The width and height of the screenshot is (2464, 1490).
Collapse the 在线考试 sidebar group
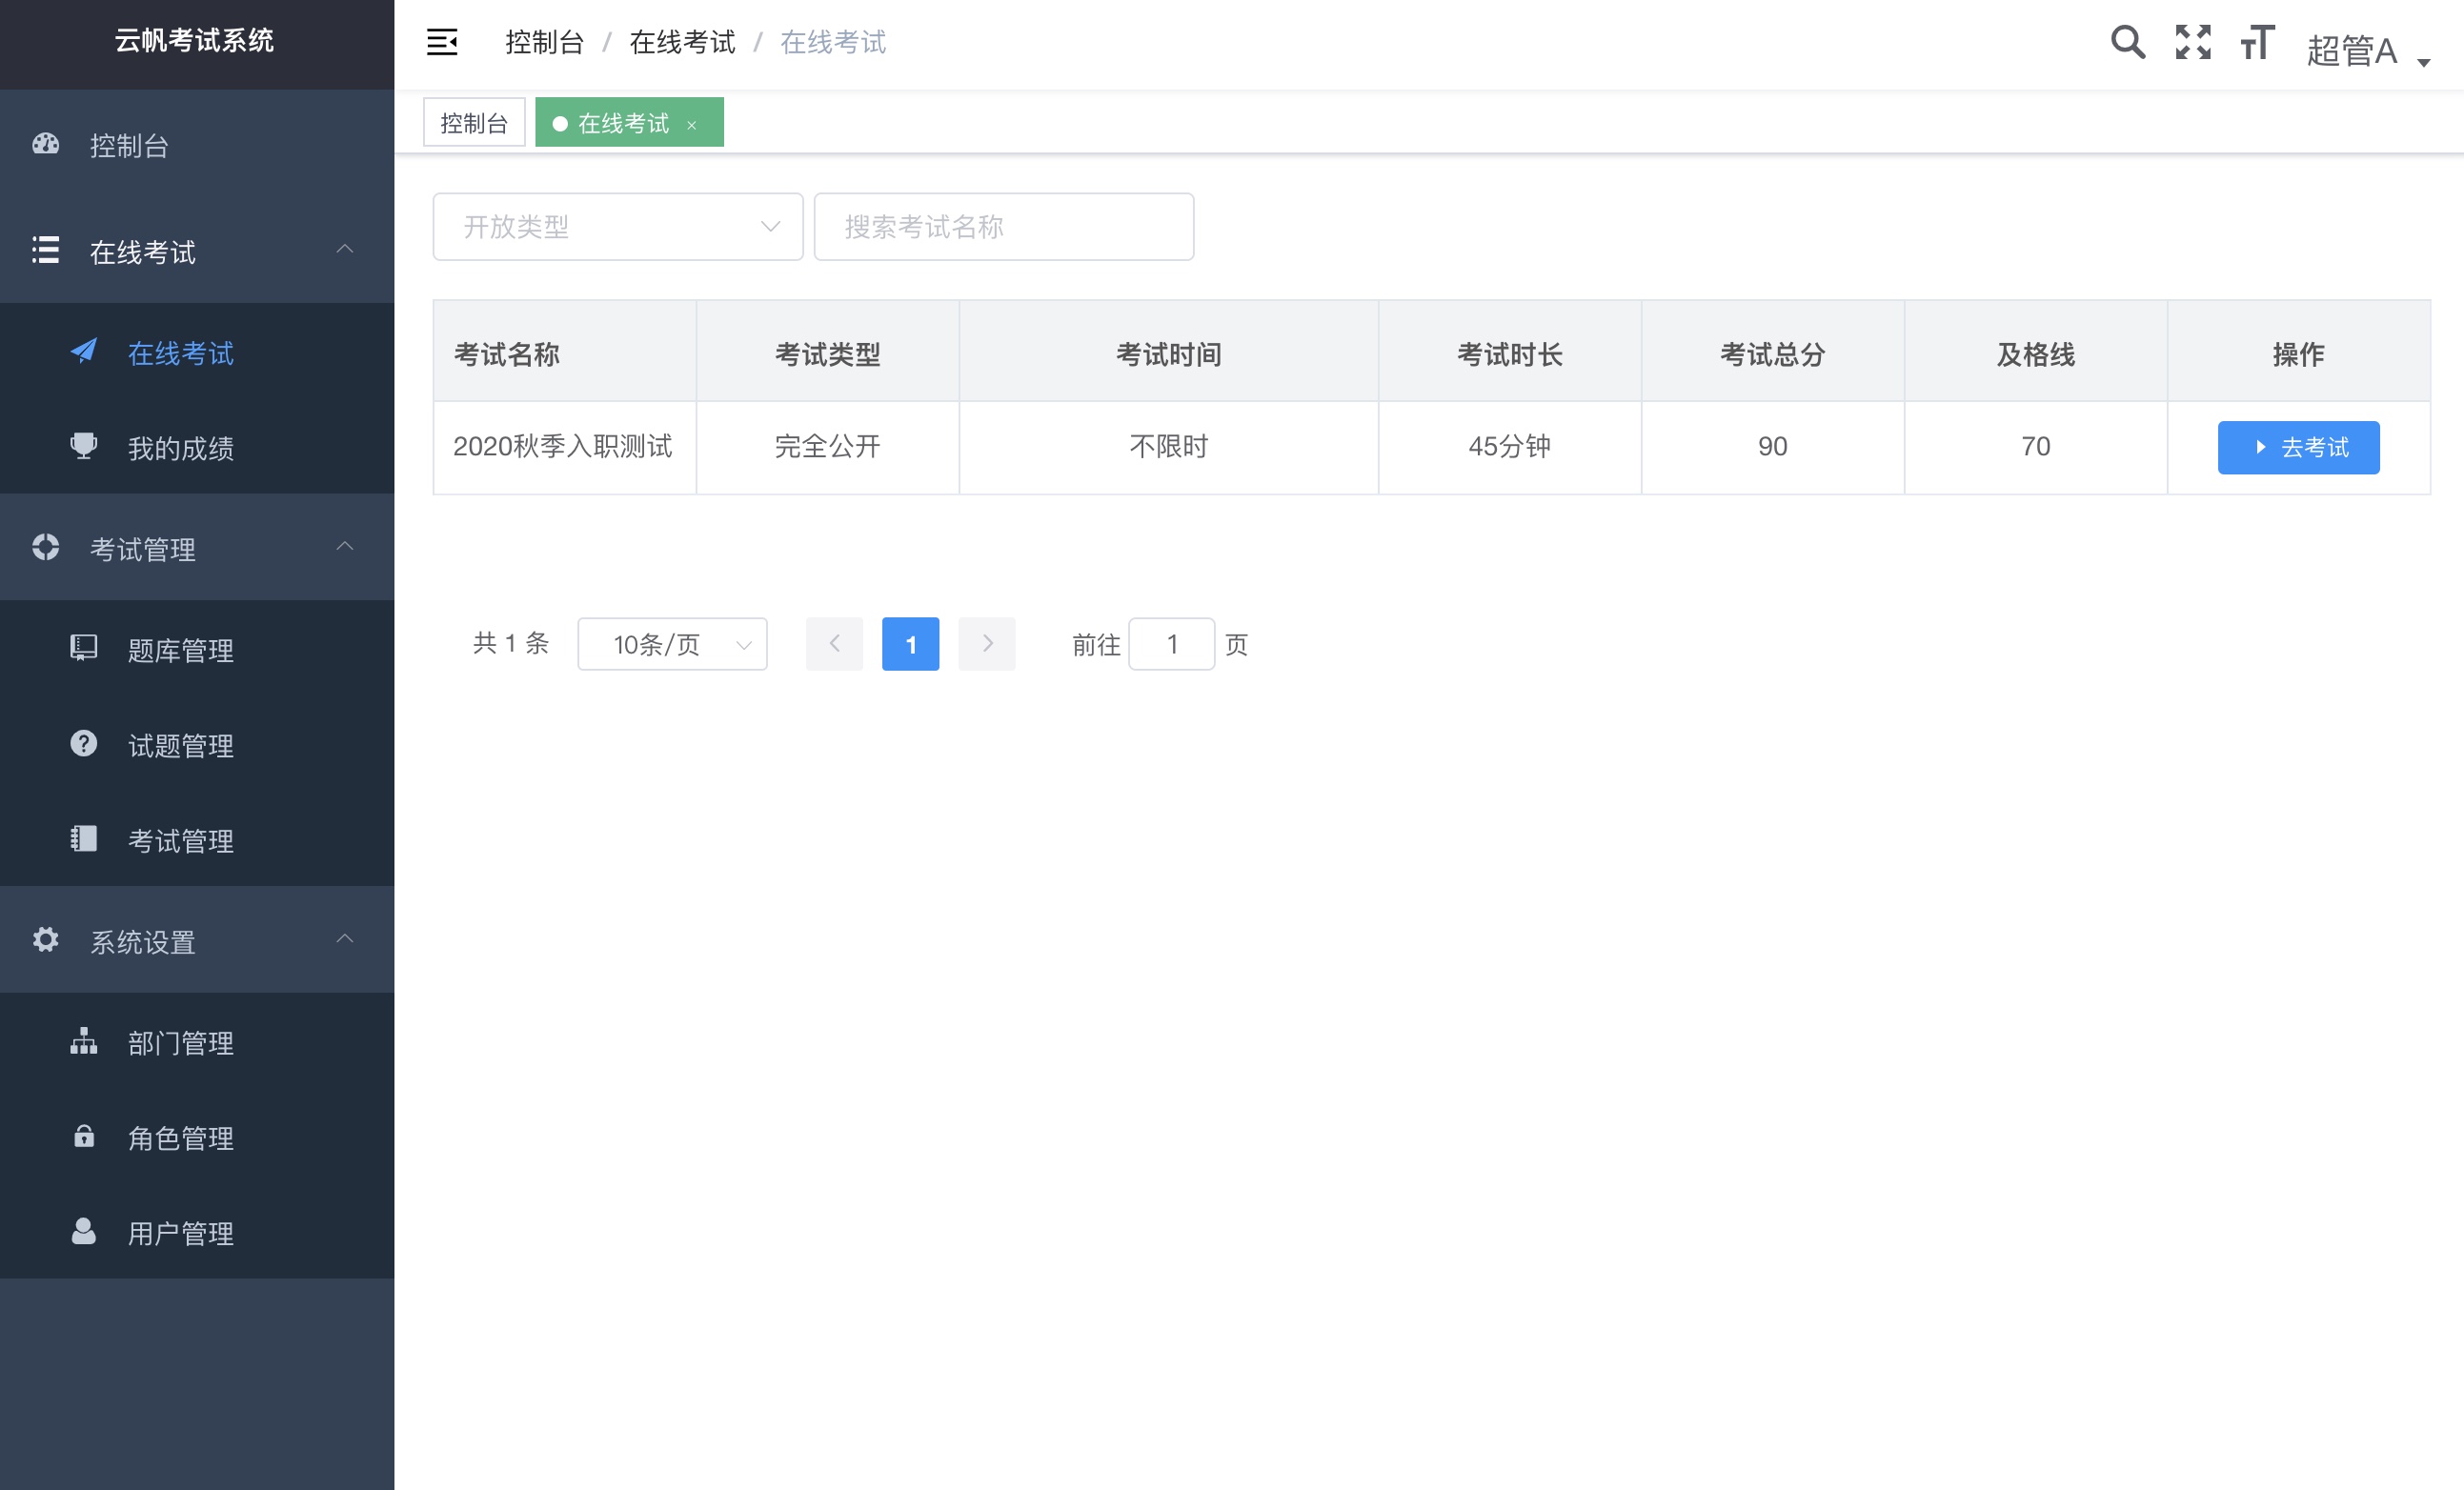point(197,251)
